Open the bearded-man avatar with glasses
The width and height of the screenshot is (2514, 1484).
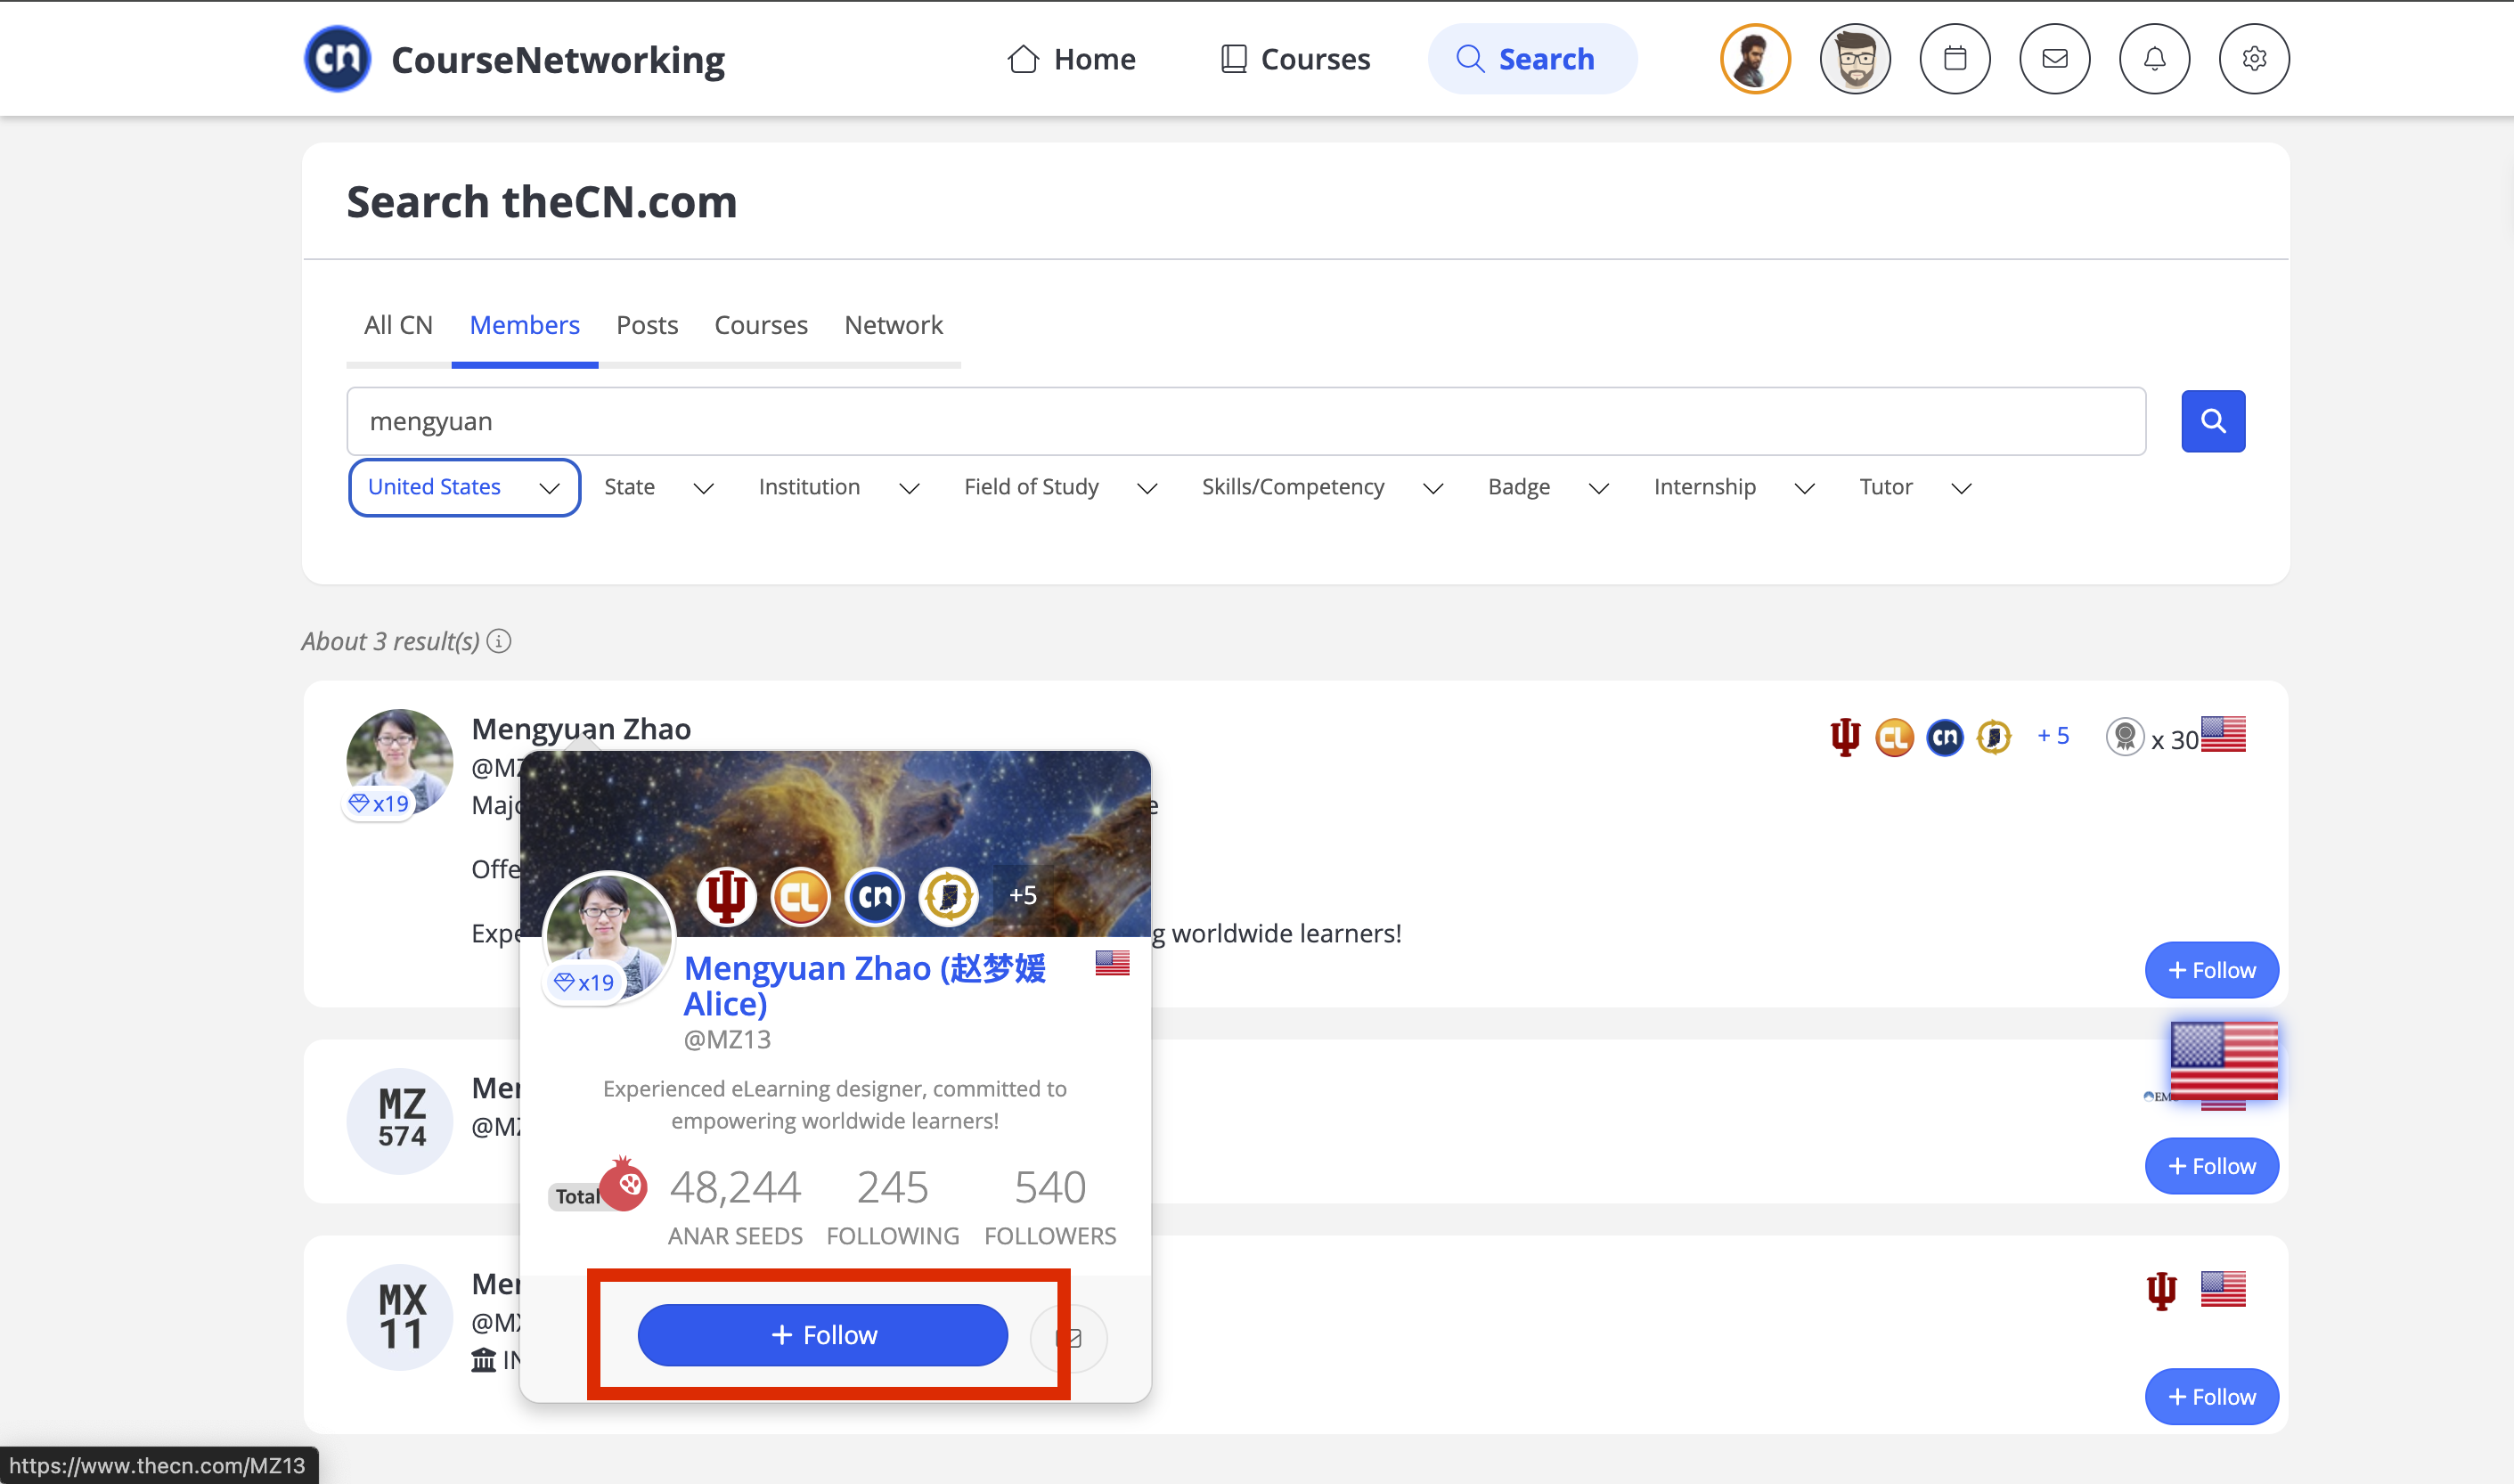[x=1855, y=59]
